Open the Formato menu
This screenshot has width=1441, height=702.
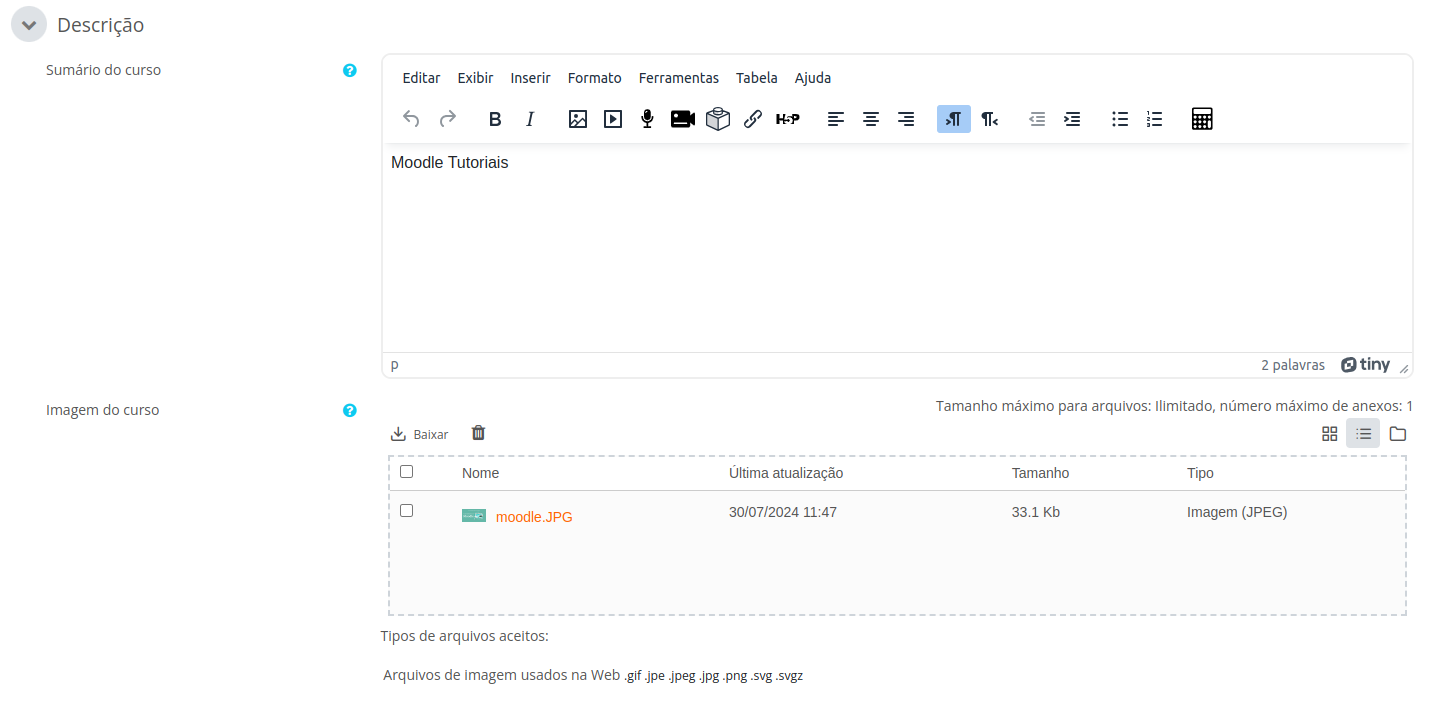coord(594,78)
